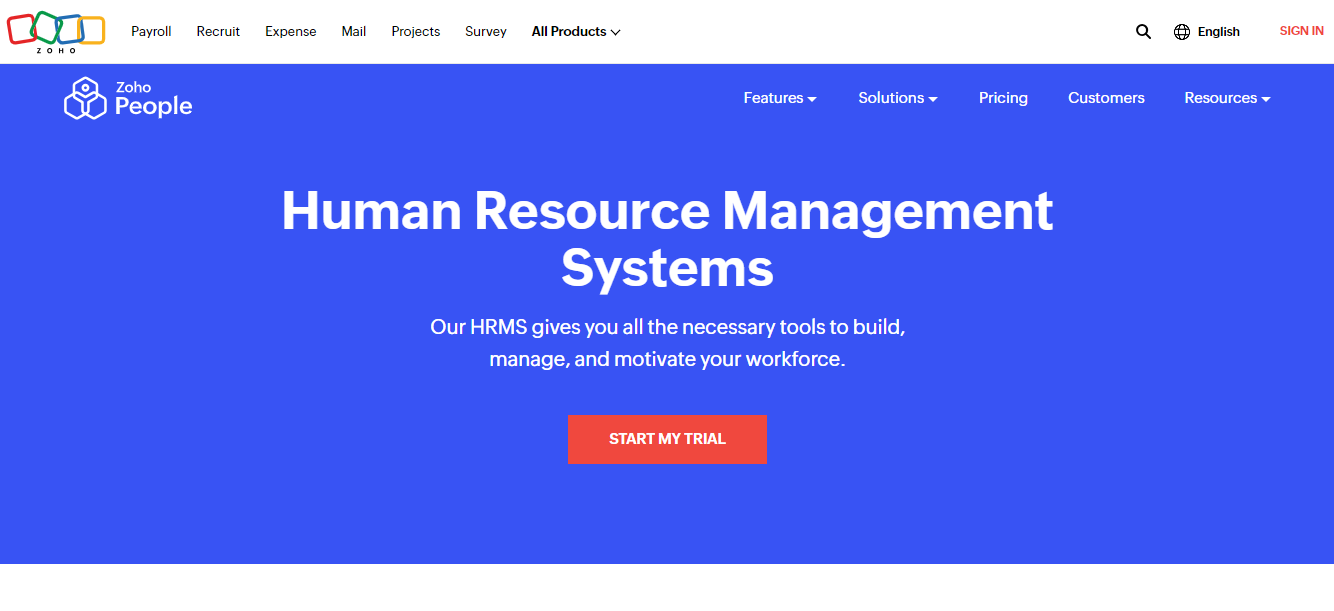Click the 'Our HRMS gives you' subtitle text
The image size is (1334, 611).
[667, 343]
